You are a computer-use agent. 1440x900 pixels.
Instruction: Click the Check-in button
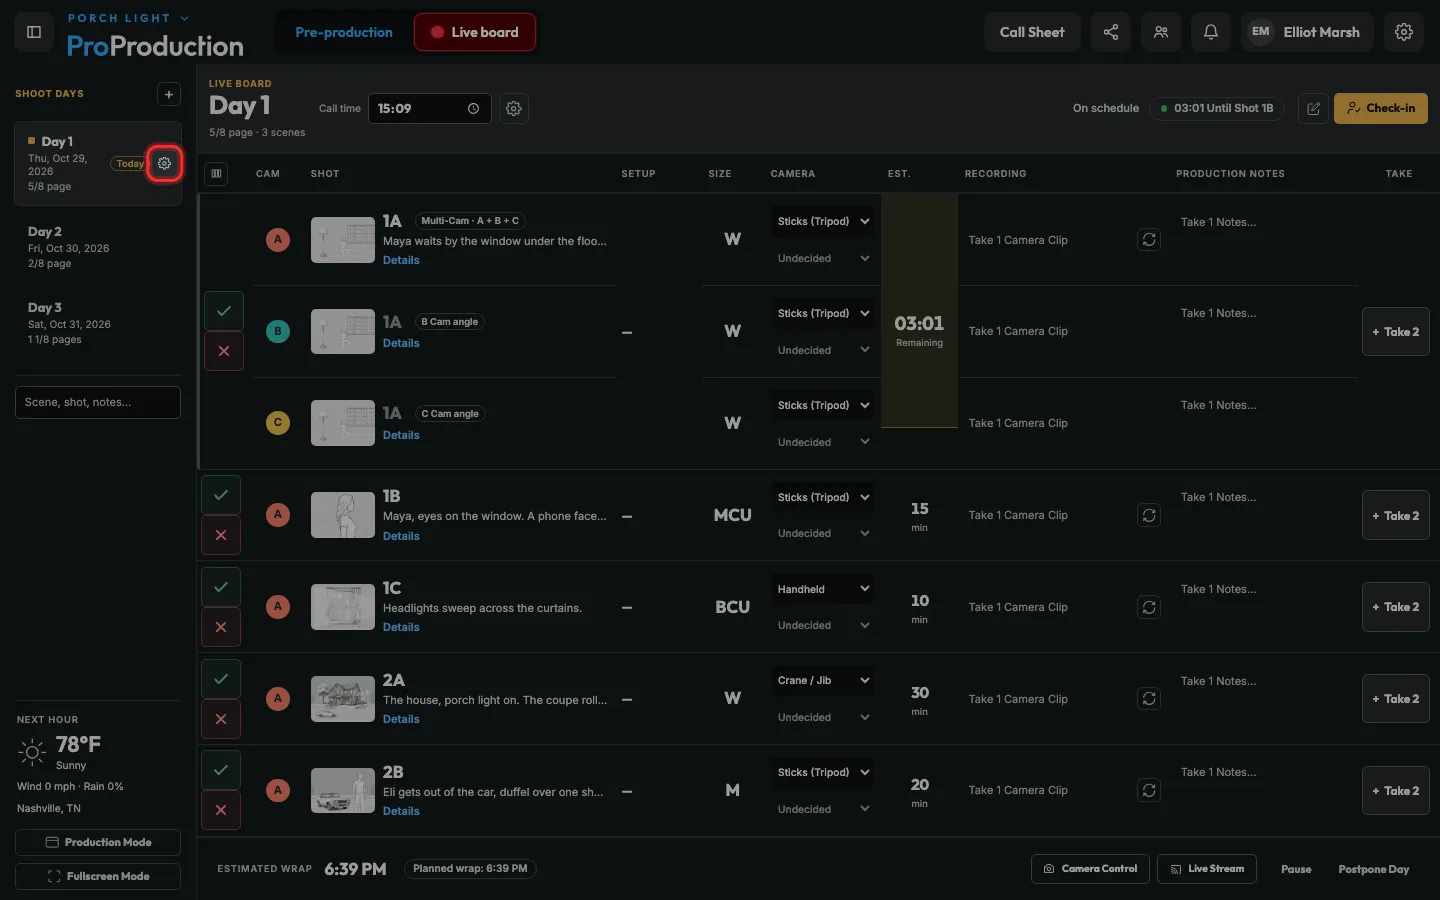coord(1381,108)
